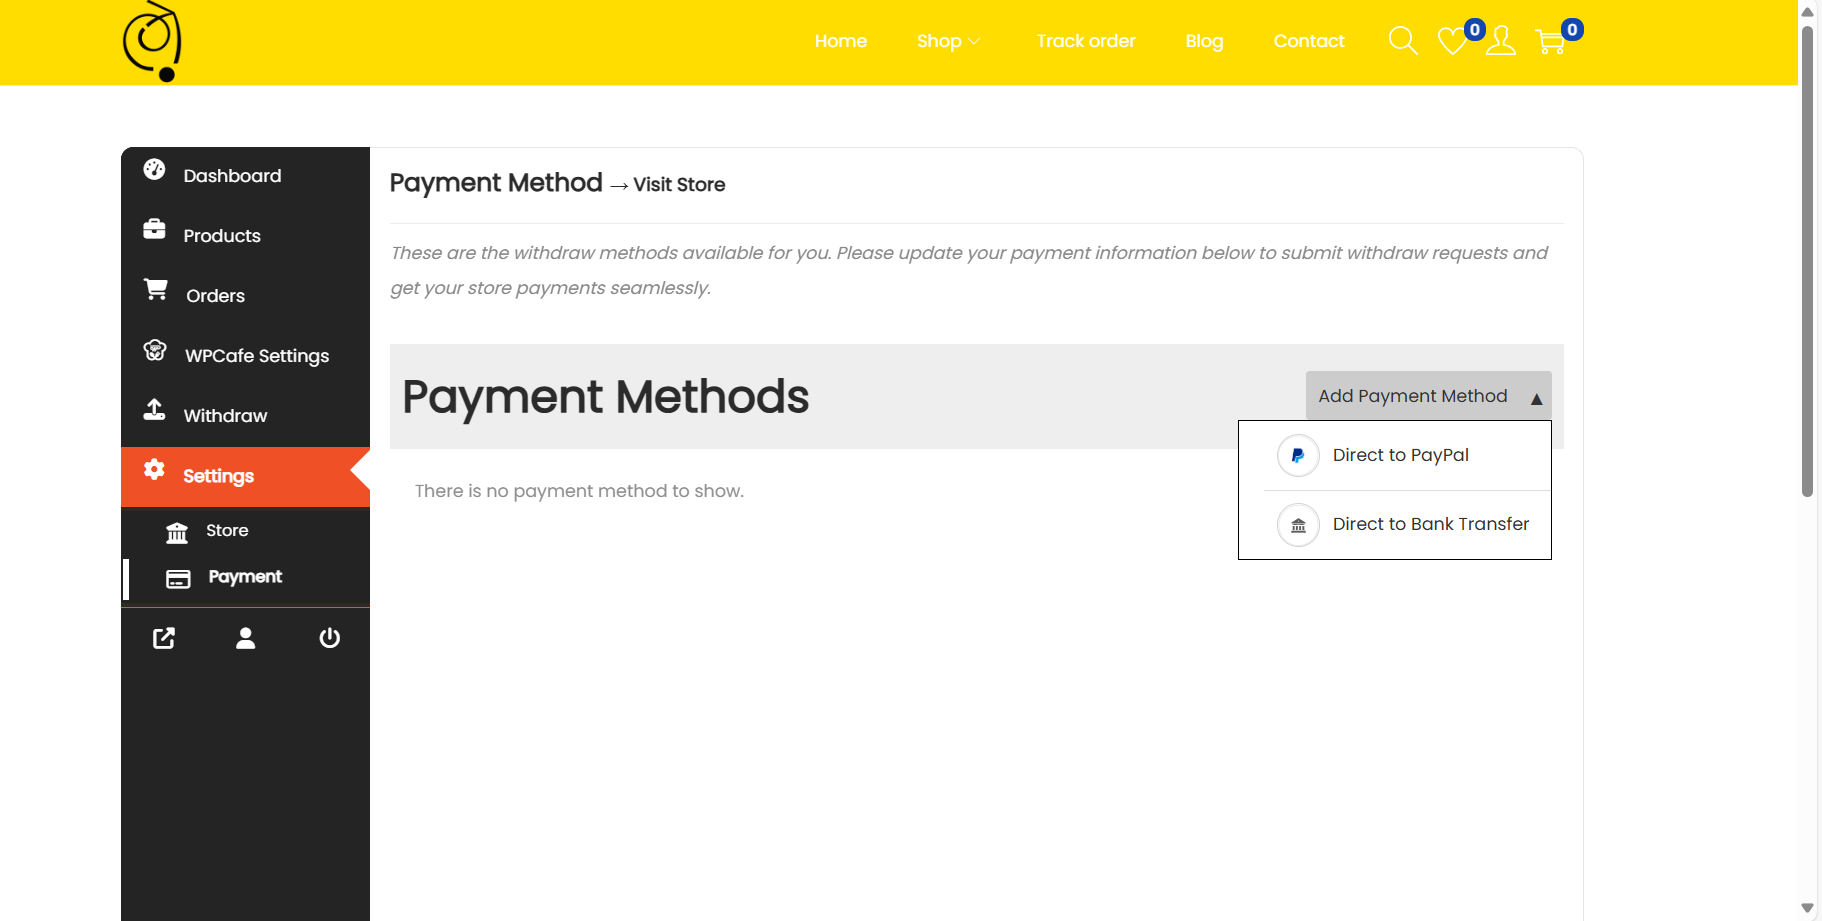Open the shopping cart icon

[1550, 41]
